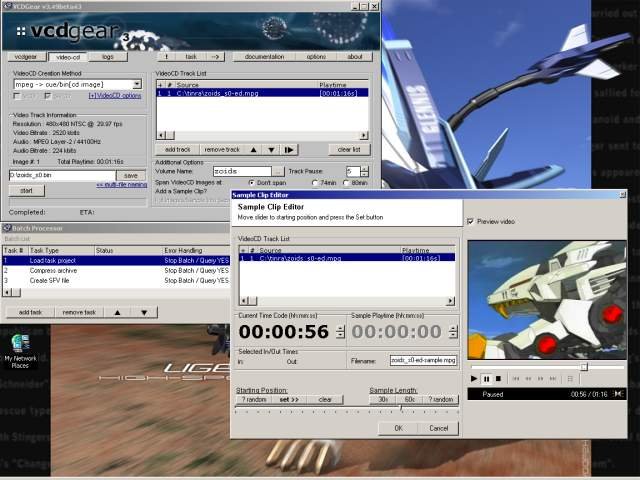The image size is (640, 480).
Task: Click the save button next to output path
Action: [x=131, y=176]
